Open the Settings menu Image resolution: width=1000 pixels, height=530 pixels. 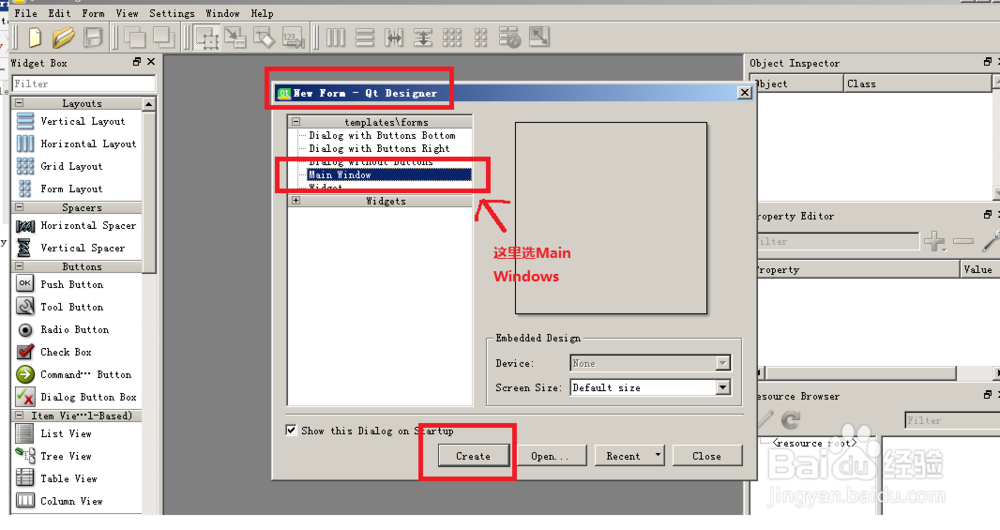point(172,13)
